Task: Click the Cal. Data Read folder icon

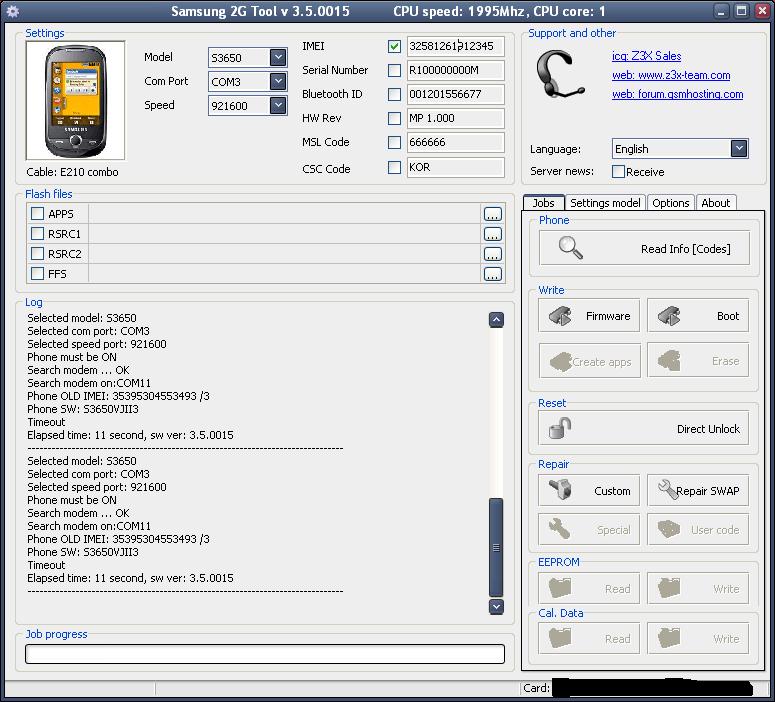Action: [x=560, y=638]
